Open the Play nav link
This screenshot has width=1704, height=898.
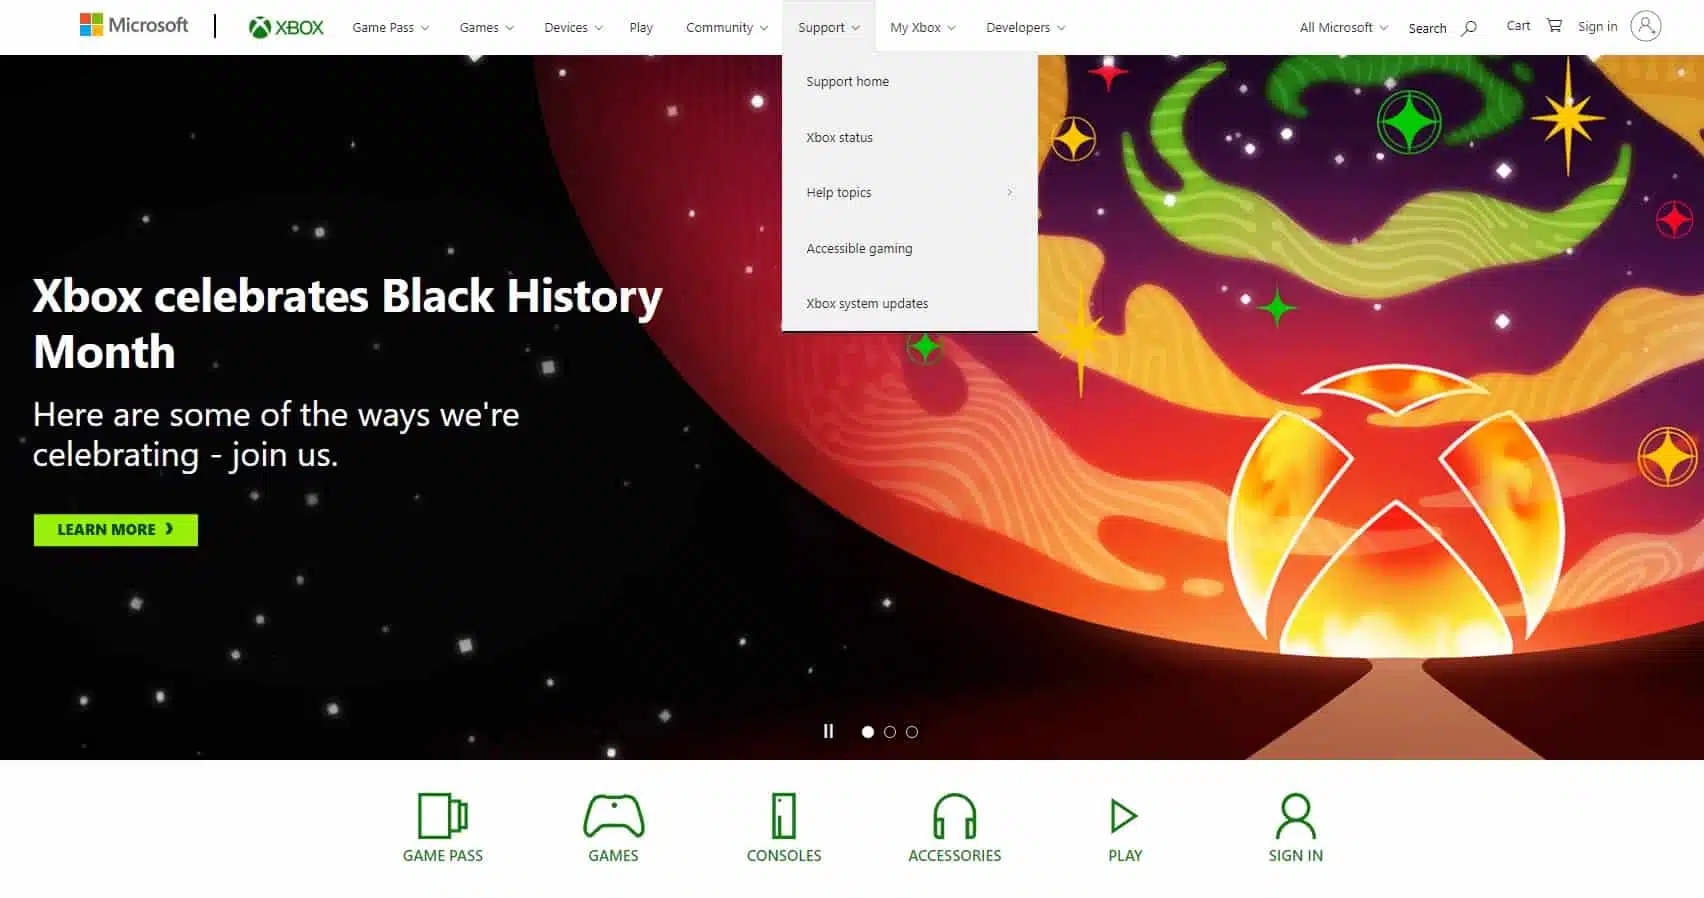click(641, 28)
